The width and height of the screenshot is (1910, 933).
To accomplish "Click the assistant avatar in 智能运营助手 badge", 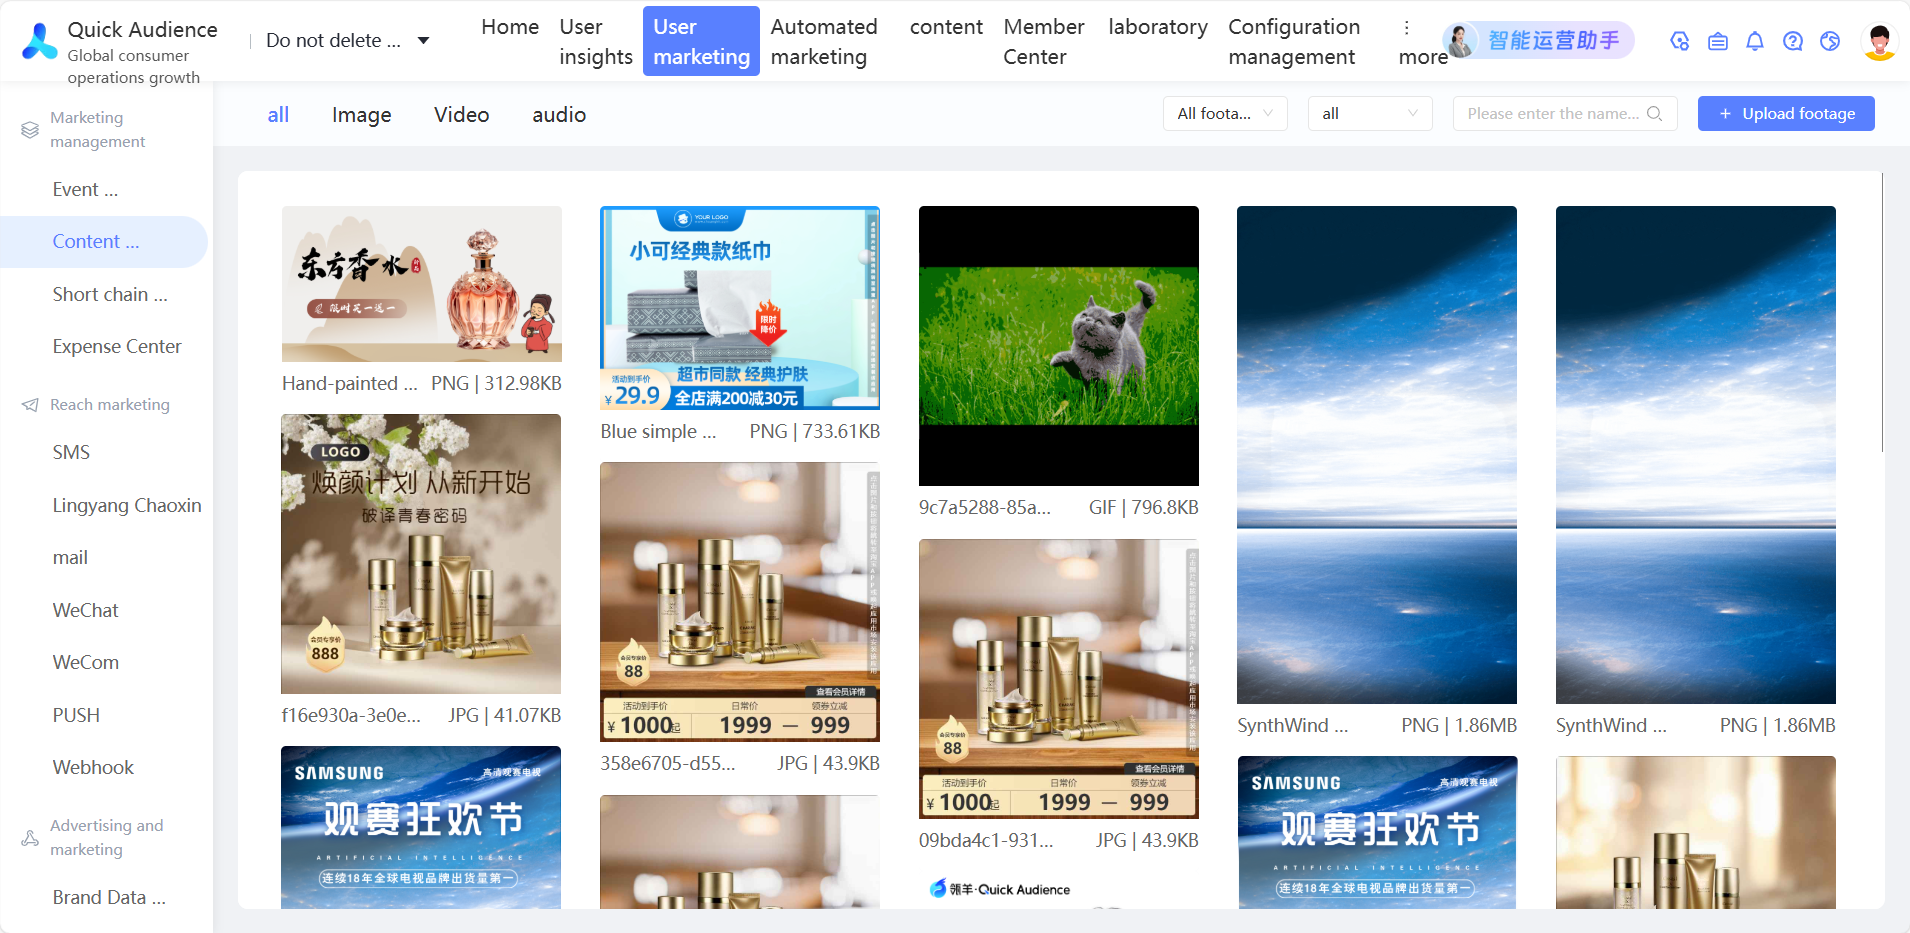I will pyautogui.click(x=1461, y=41).
